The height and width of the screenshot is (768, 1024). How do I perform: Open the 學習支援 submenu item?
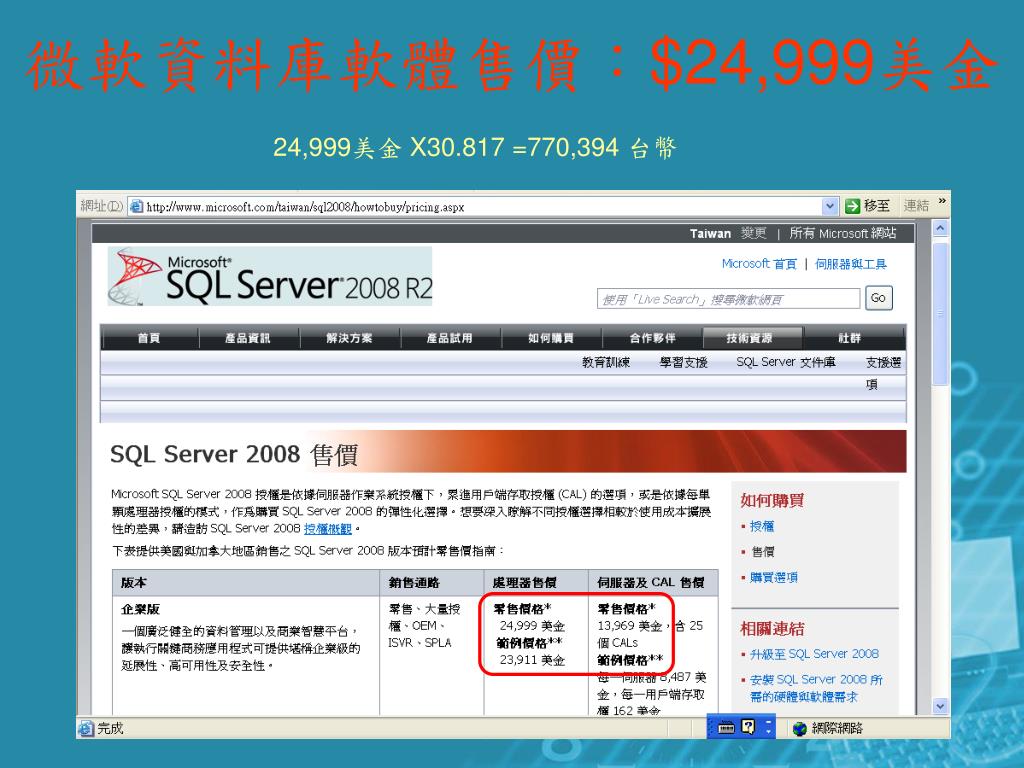[x=684, y=362]
